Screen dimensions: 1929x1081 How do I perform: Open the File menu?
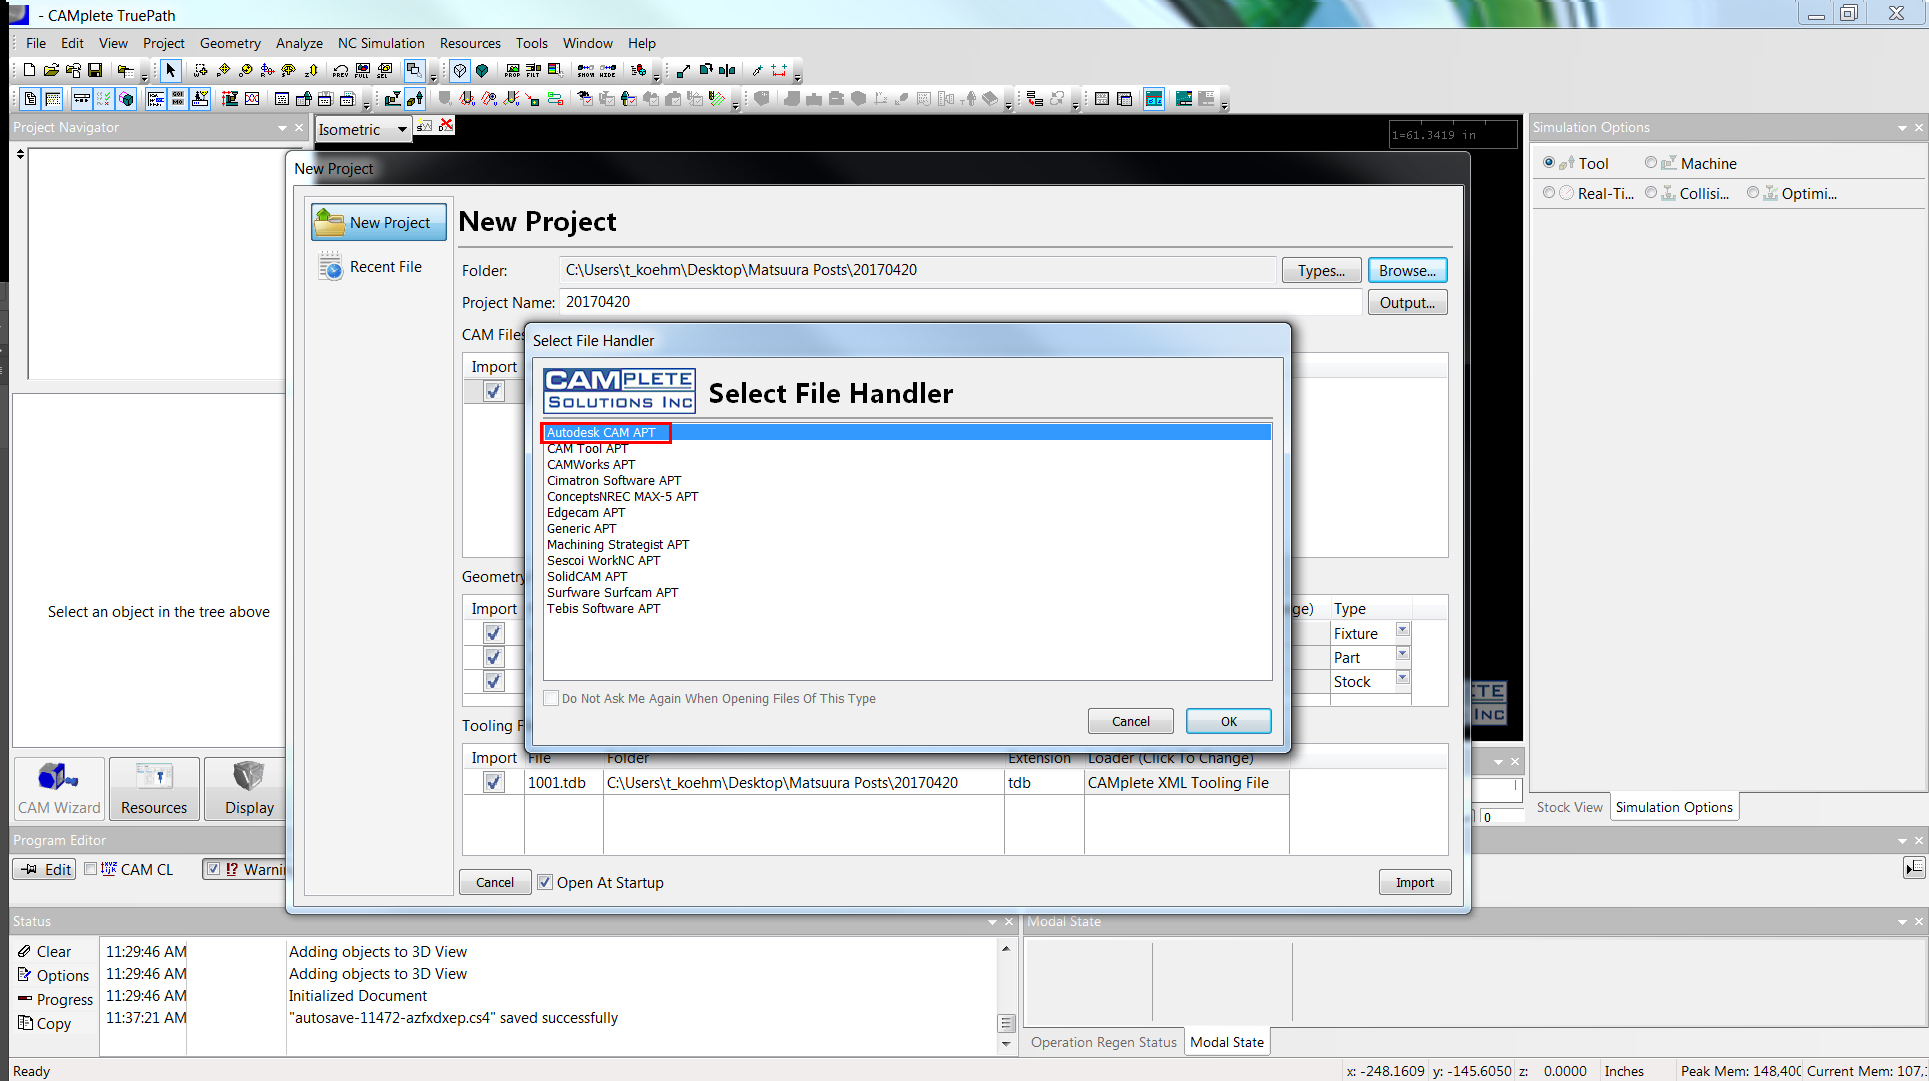pyautogui.click(x=36, y=43)
